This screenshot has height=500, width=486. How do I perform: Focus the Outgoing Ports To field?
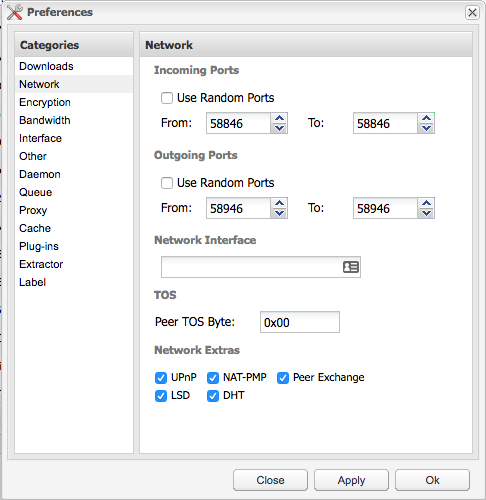click(x=385, y=208)
